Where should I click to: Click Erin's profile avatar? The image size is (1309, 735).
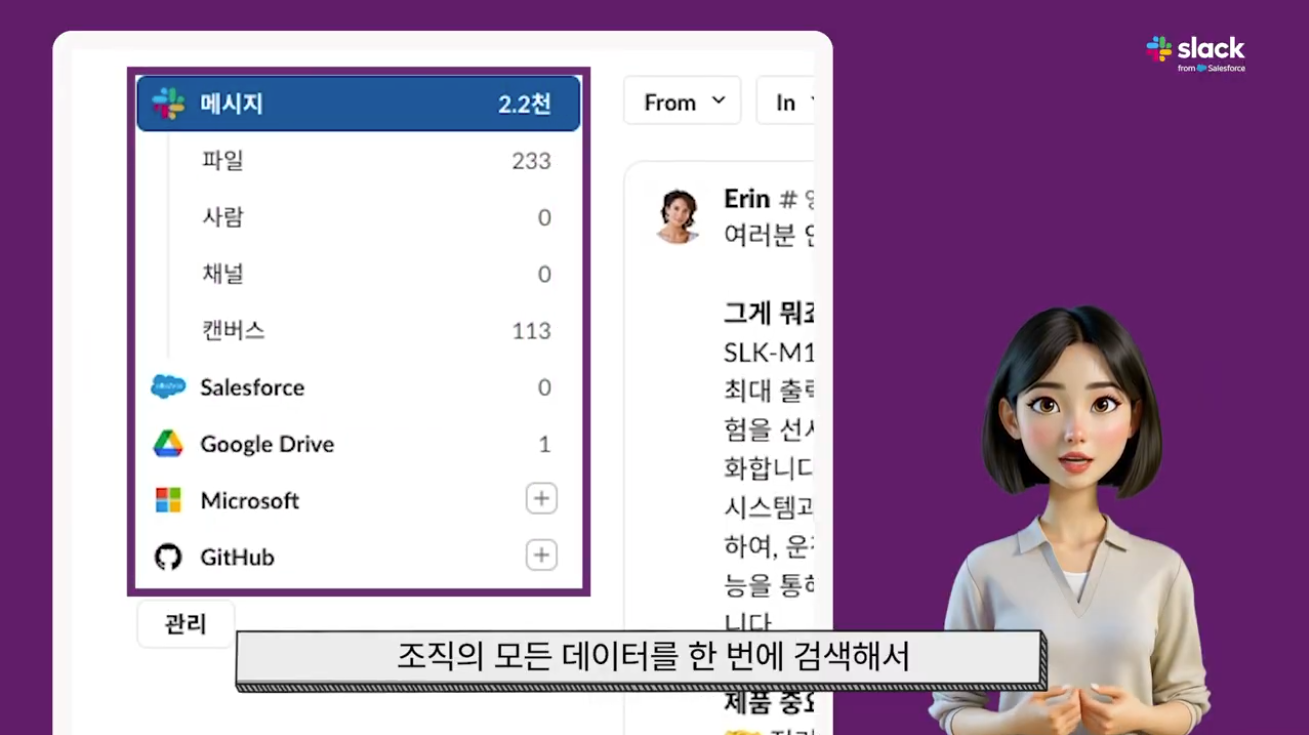677,216
